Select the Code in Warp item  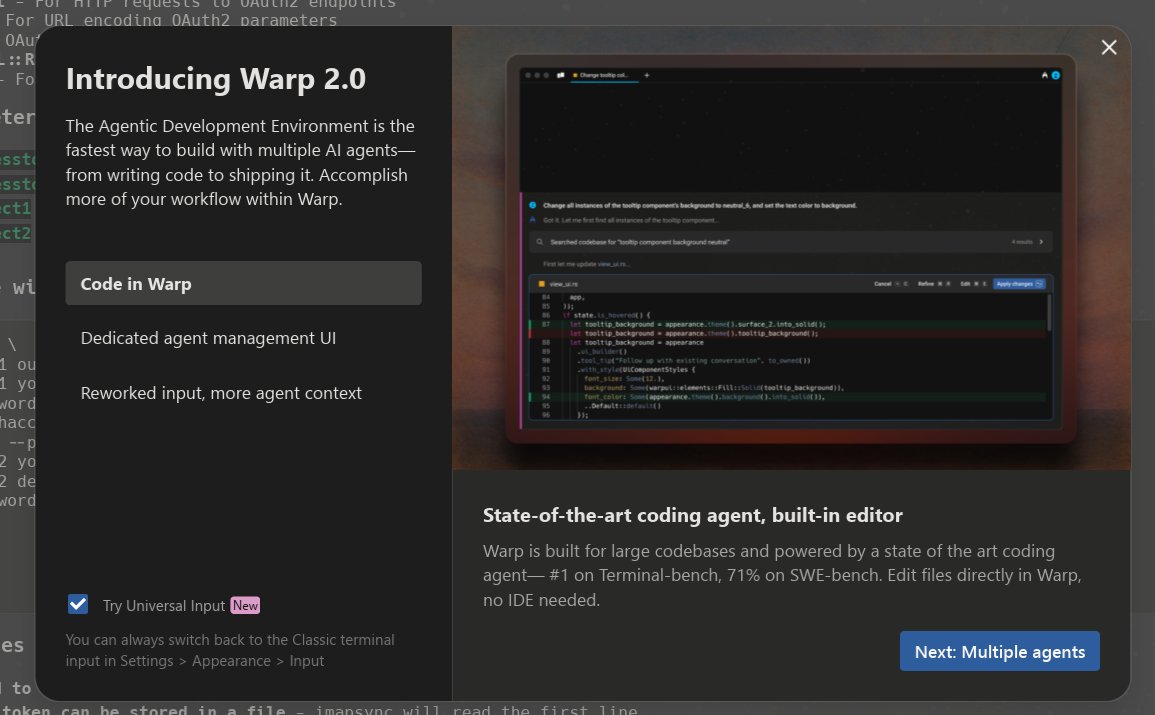click(243, 283)
